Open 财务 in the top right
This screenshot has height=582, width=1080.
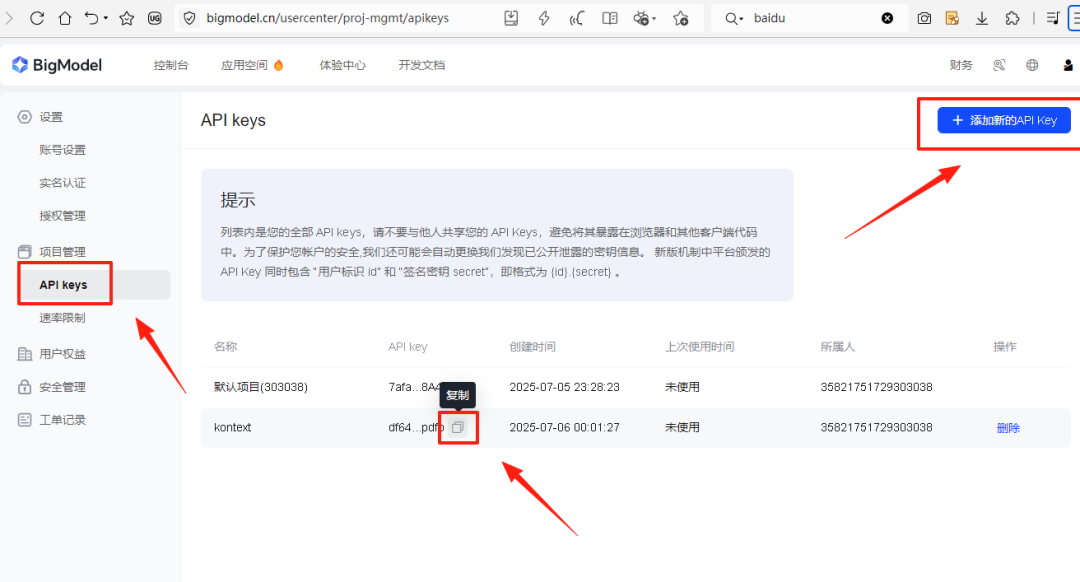961,64
